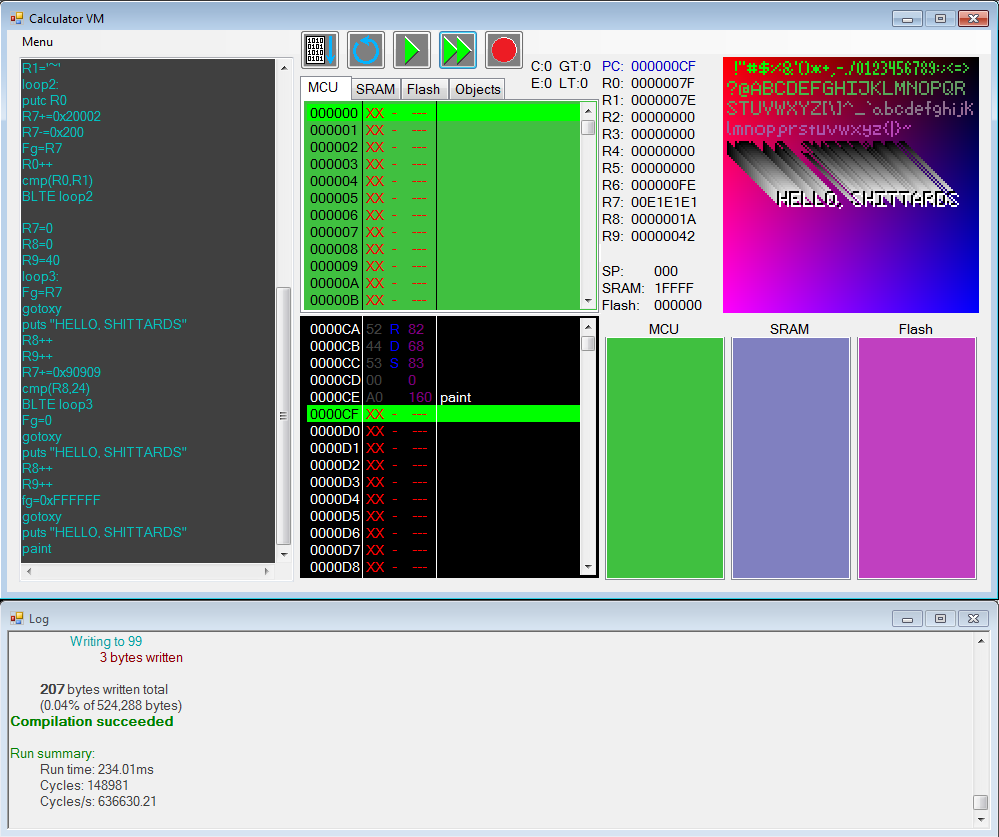This screenshot has height=837, width=999.
Task: Click the 'Compilation succeeded' log message
Action: 92,721
